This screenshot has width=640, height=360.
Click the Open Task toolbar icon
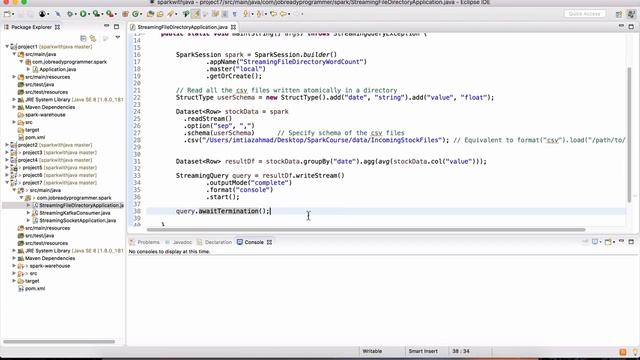(x=160, y=14)
